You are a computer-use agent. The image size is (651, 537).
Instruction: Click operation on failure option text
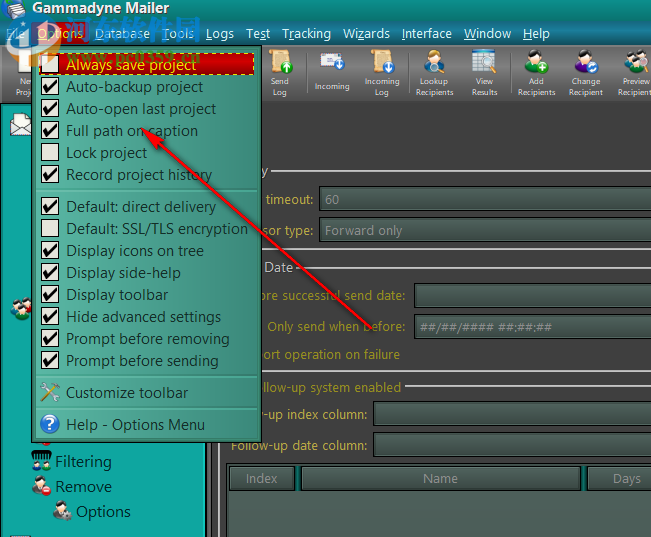point(331,355)
